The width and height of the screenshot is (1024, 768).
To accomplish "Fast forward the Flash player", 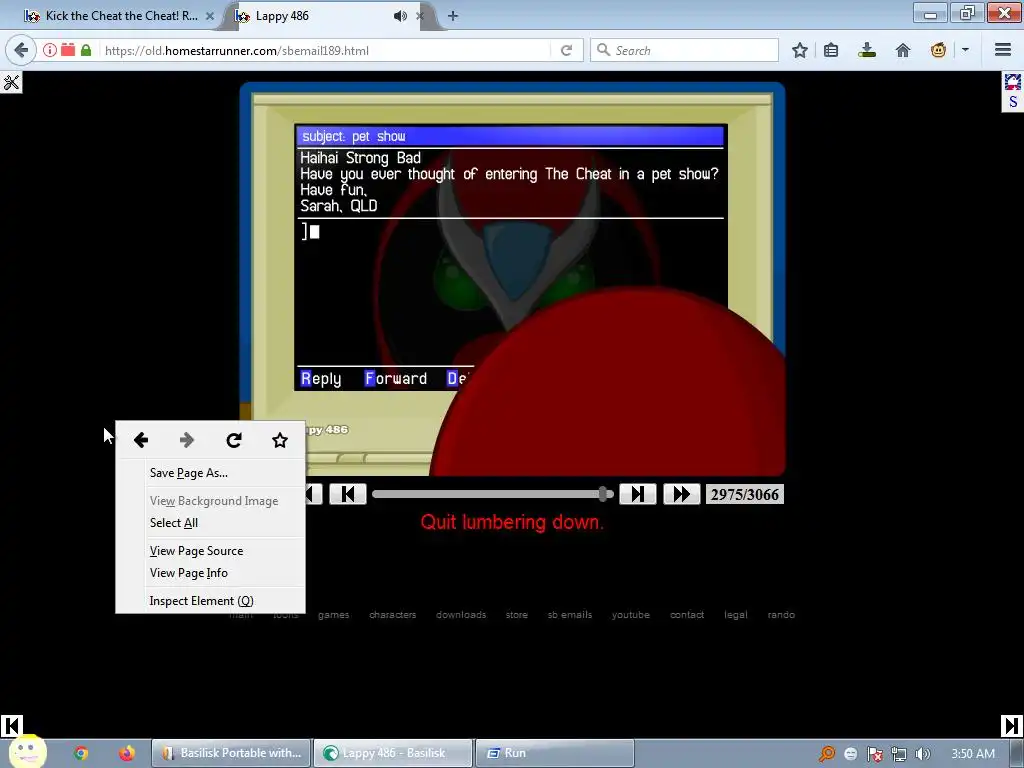I will 682,494.
